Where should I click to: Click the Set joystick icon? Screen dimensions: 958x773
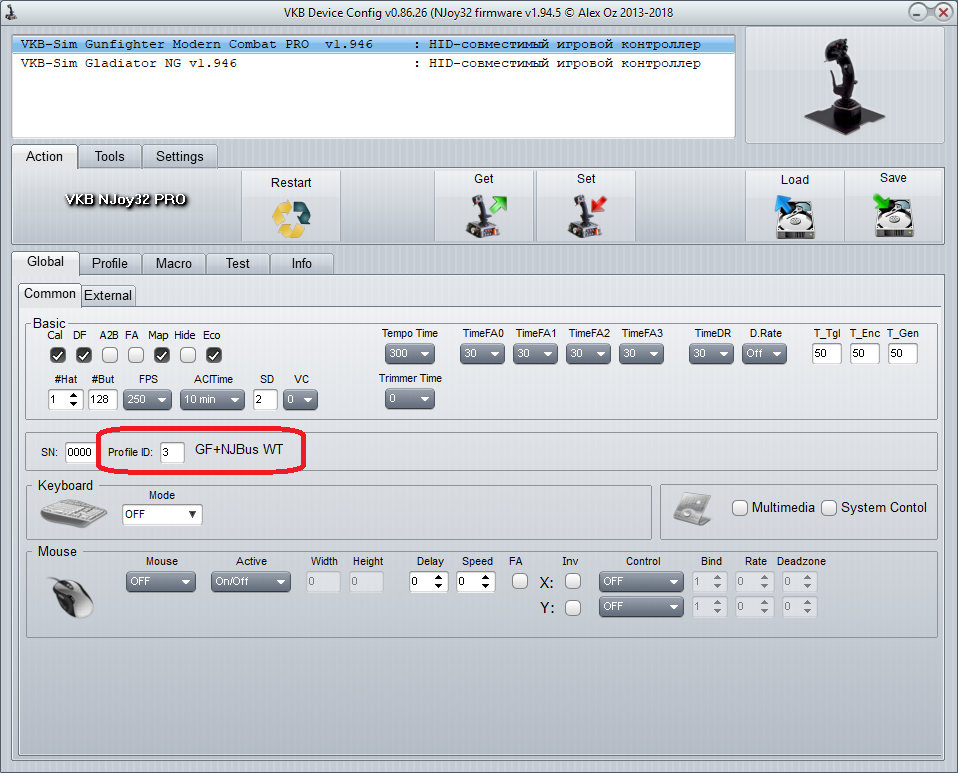tap(587, 215)
